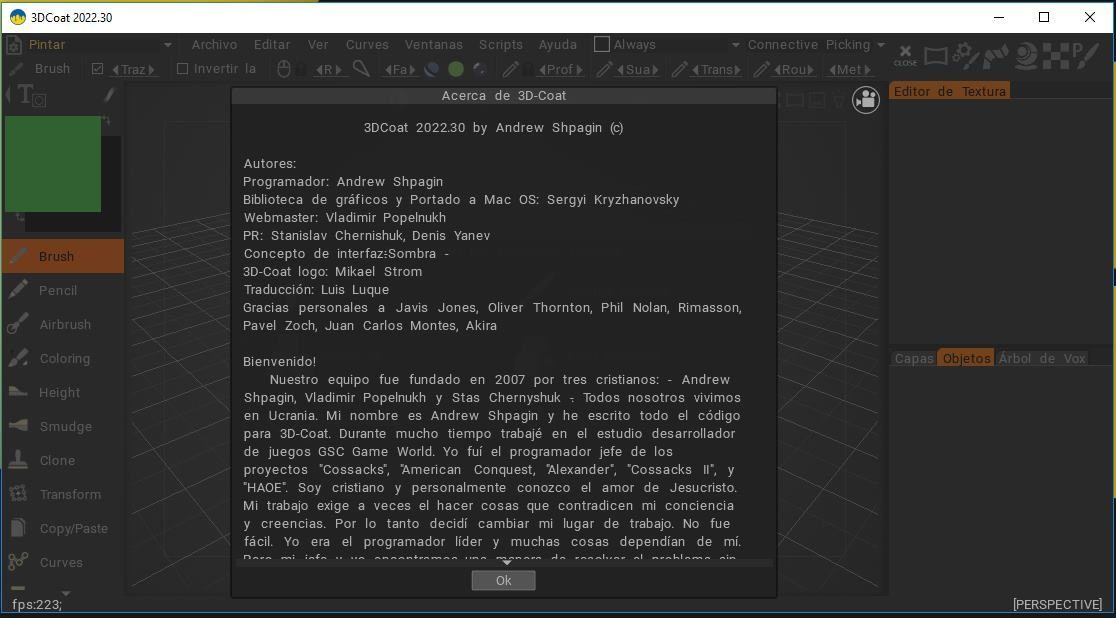Switch to the Objetos tab
Screen dimensions: 1116x618
coord(967,358)
